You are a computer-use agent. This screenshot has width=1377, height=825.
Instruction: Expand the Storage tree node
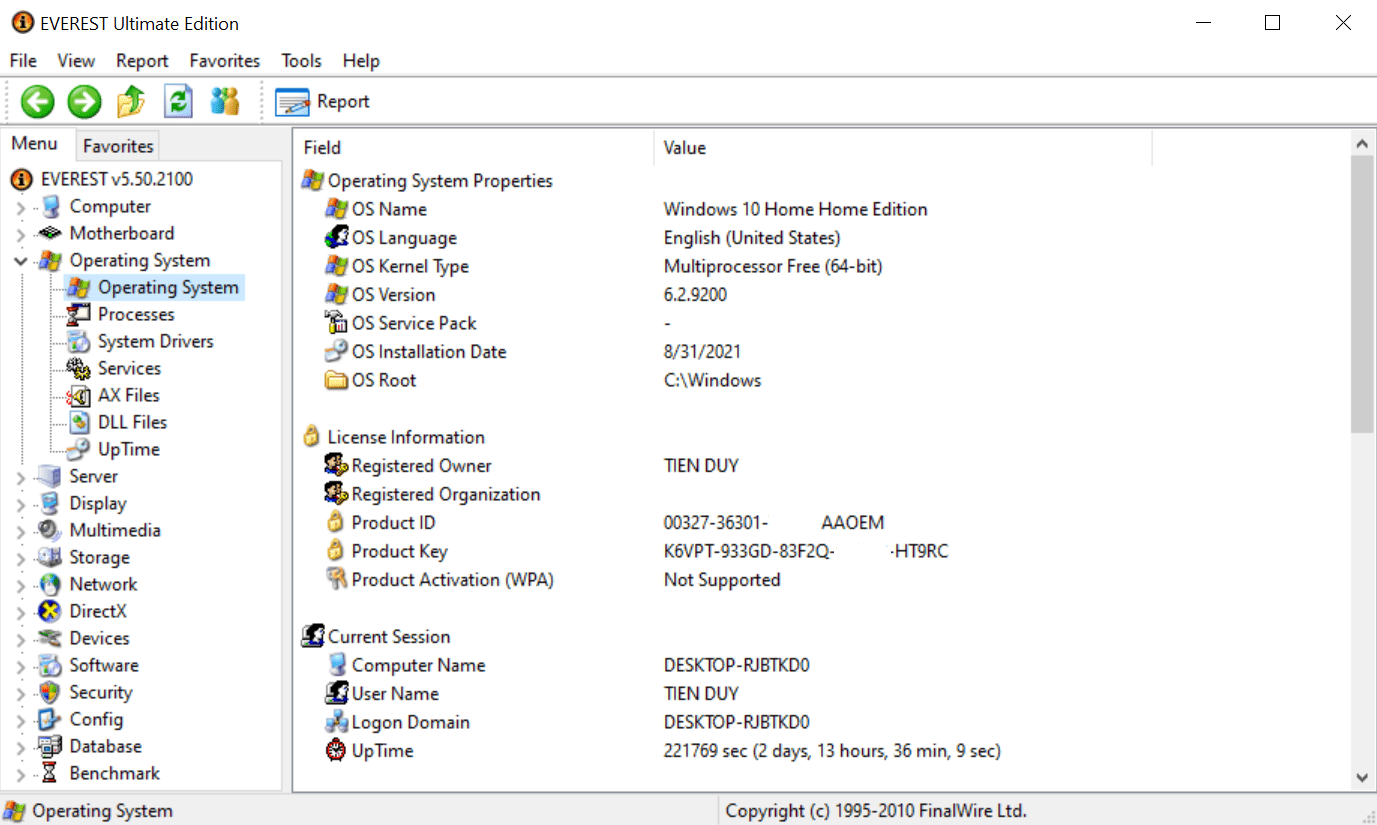(21, 559)
